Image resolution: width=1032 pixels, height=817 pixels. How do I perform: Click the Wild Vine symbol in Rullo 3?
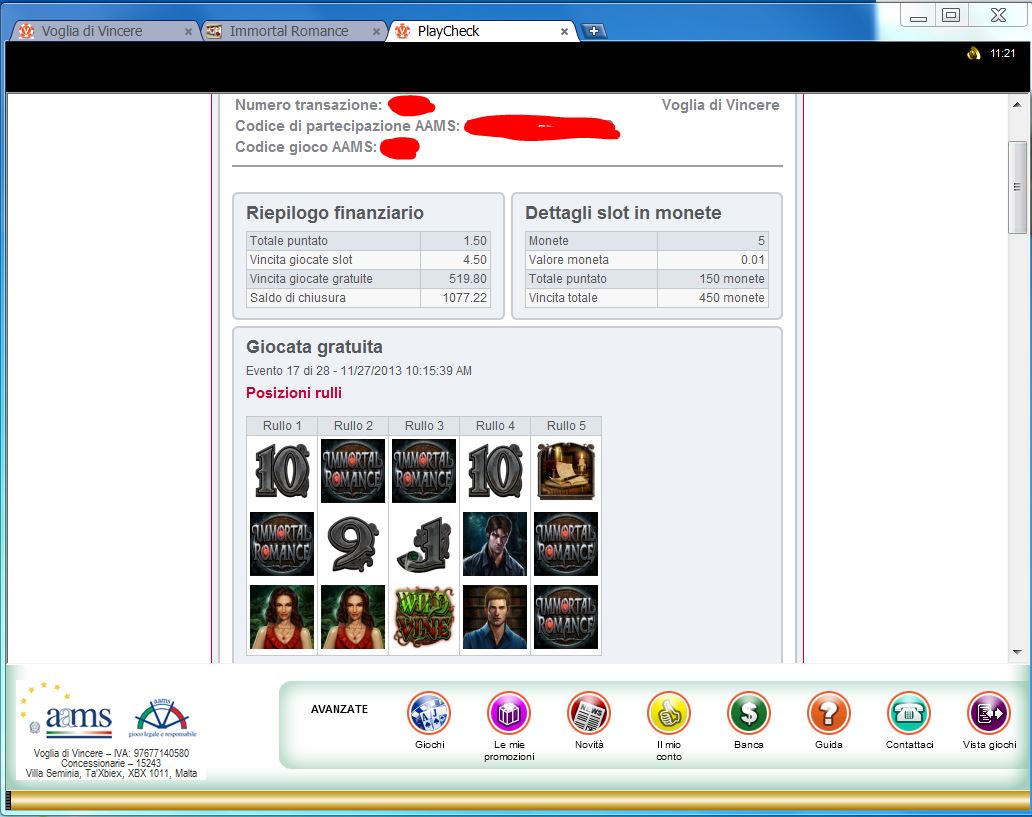424,617
